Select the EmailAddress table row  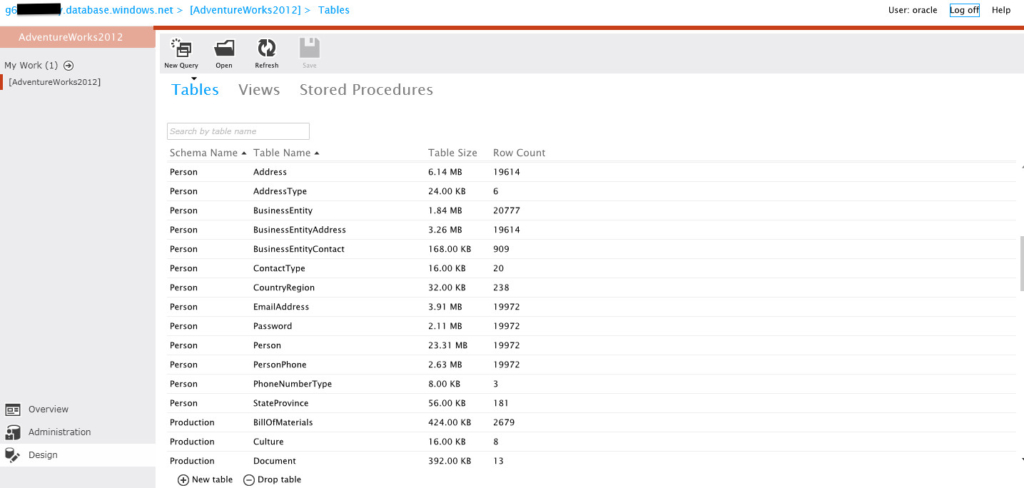tap(592, 306)
